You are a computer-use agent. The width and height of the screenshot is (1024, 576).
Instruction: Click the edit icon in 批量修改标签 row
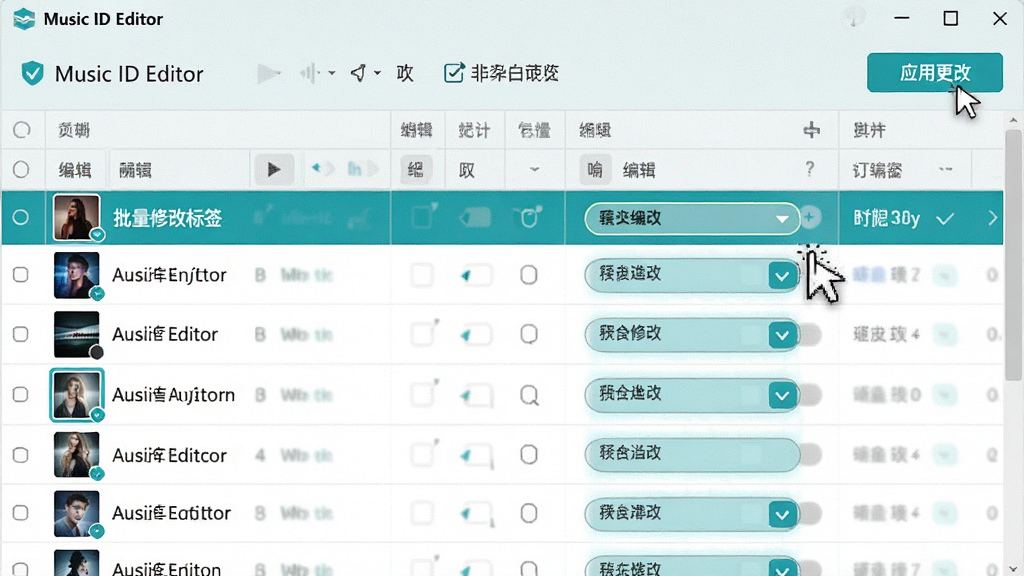click(x=423, y=217)
